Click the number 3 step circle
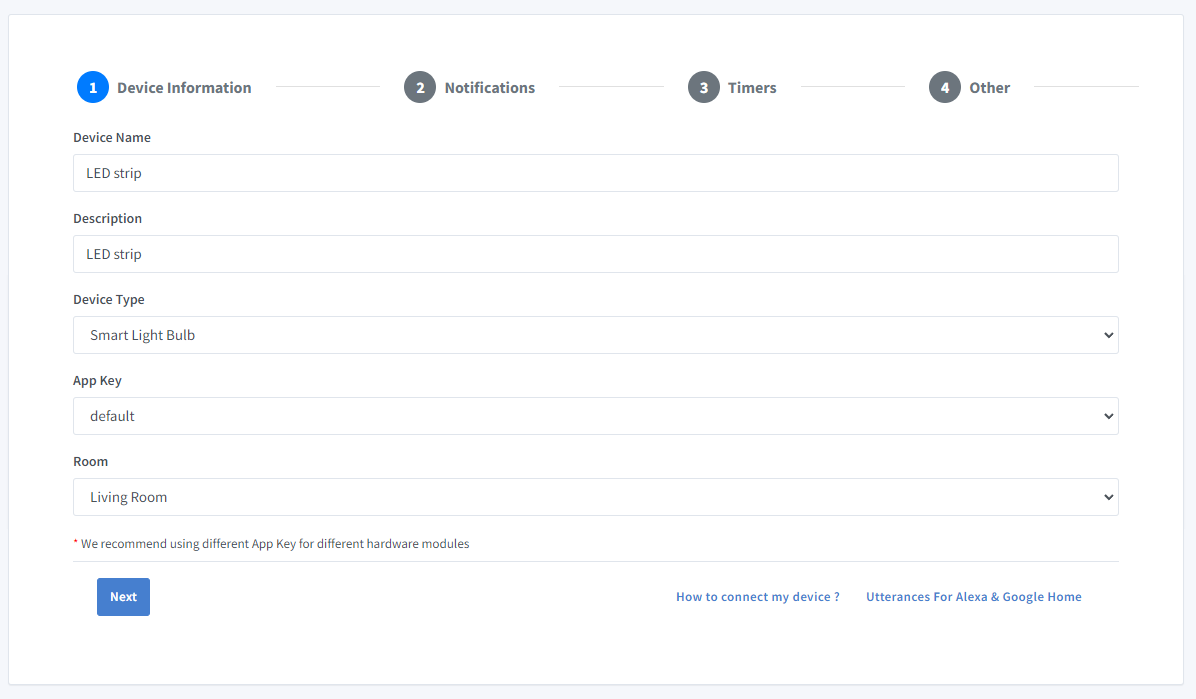Image resolution: width=1196 pixels, height=699 pixels. point(704,87)
